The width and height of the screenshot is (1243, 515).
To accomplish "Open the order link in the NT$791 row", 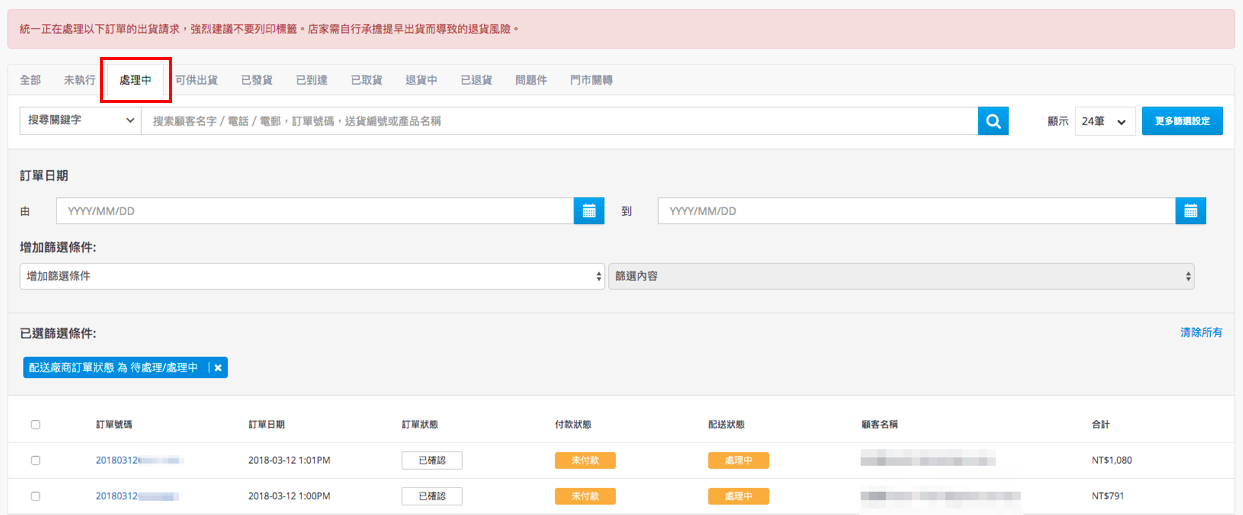I will [138, 496].
